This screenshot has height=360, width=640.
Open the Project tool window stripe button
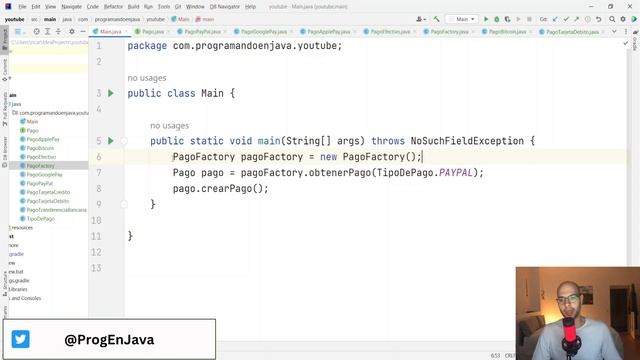pos(4,39)
